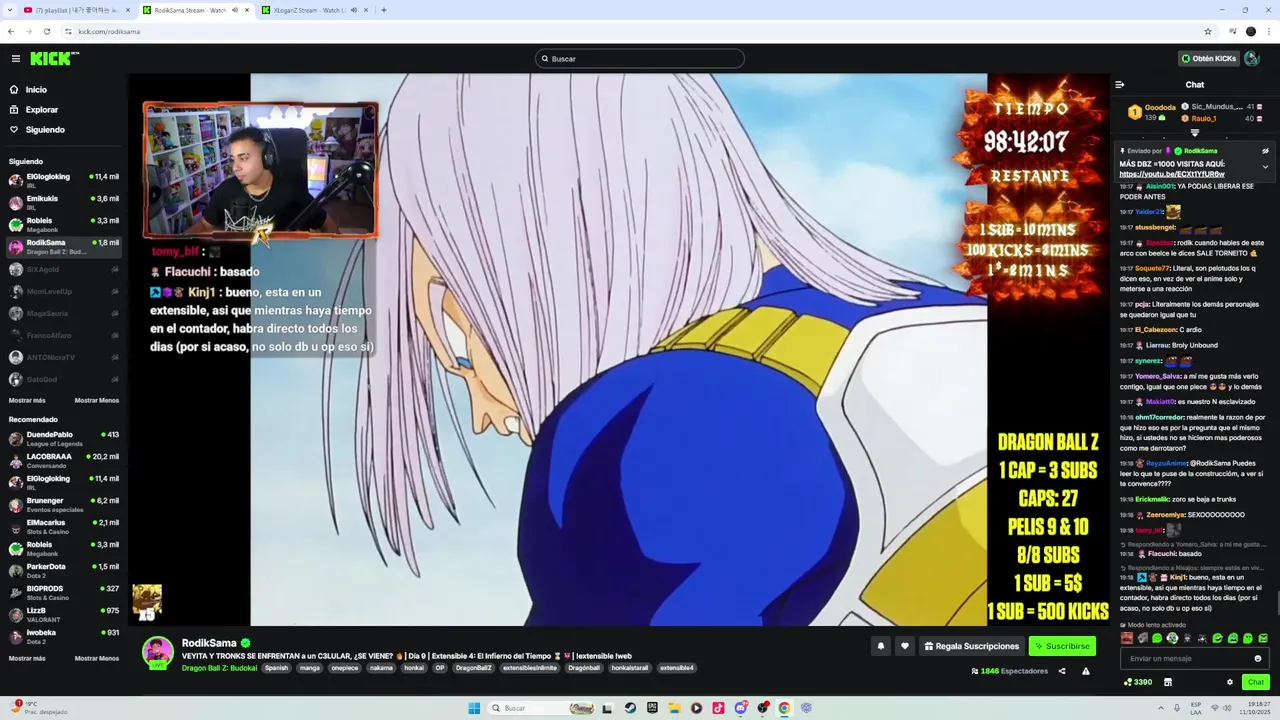
Task: Show fewer recommended channels at bottom
Action: pos(97,658)
